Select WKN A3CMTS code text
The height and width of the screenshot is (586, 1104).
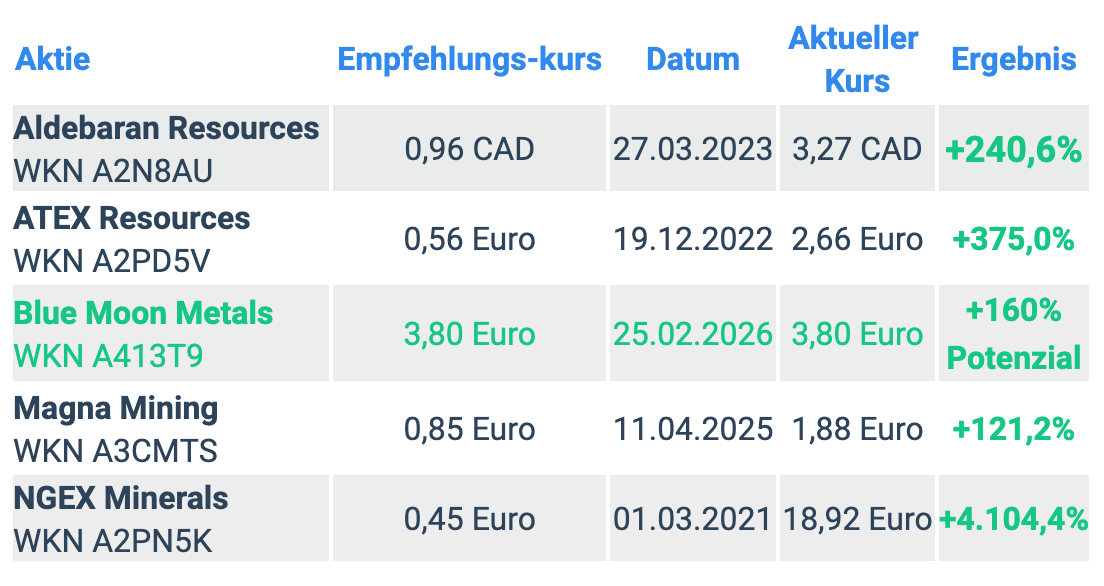(115, 451)
